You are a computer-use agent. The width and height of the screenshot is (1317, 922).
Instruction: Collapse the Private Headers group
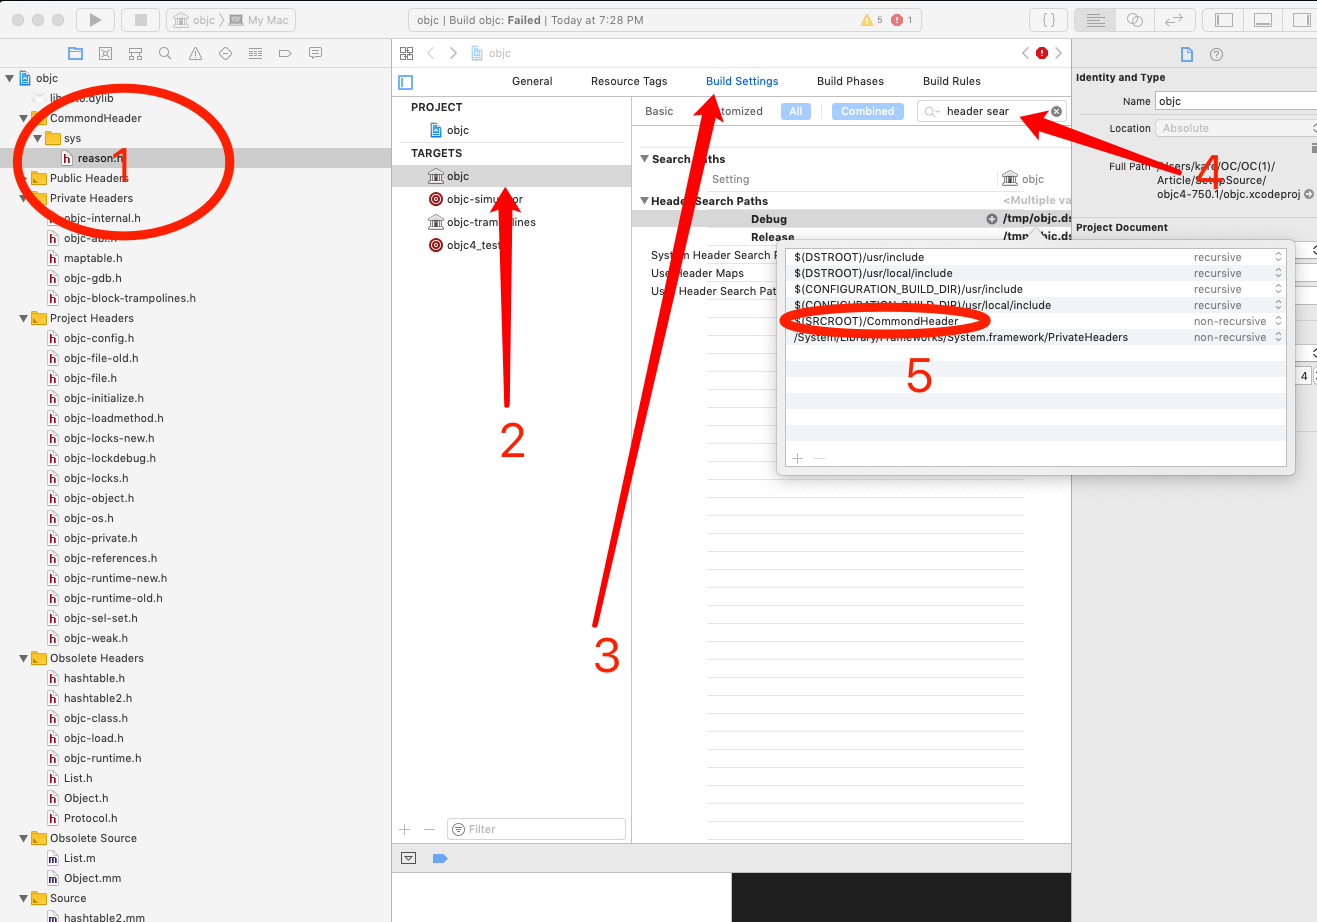coord(23,198)
